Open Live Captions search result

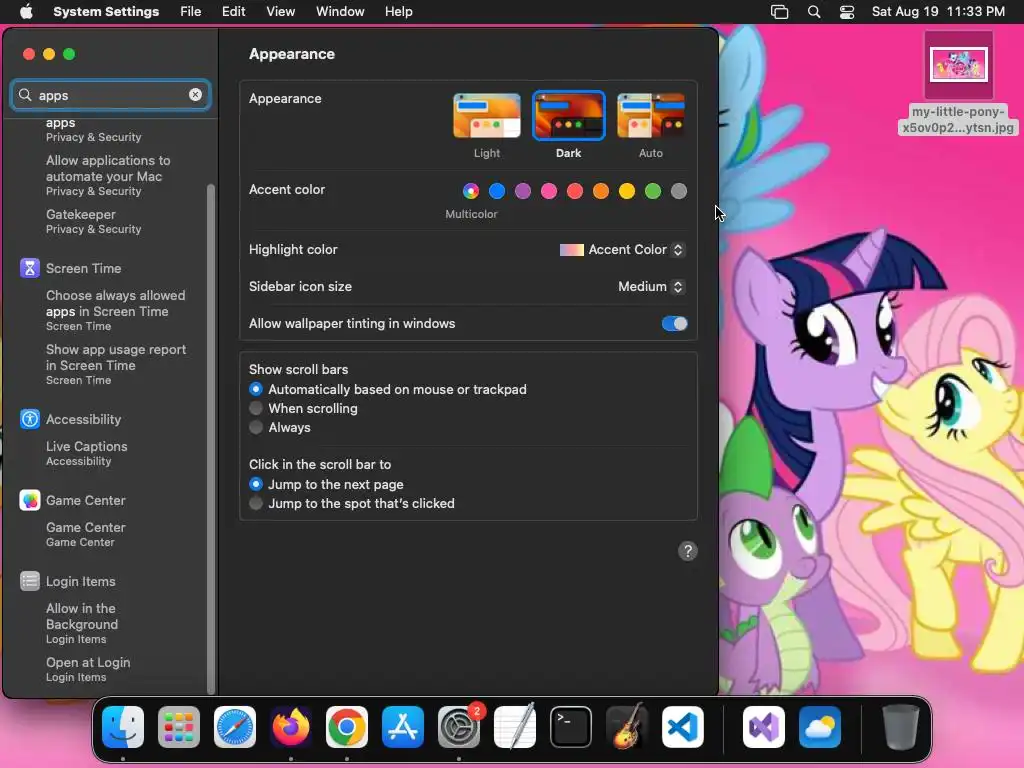click(87, 453)
